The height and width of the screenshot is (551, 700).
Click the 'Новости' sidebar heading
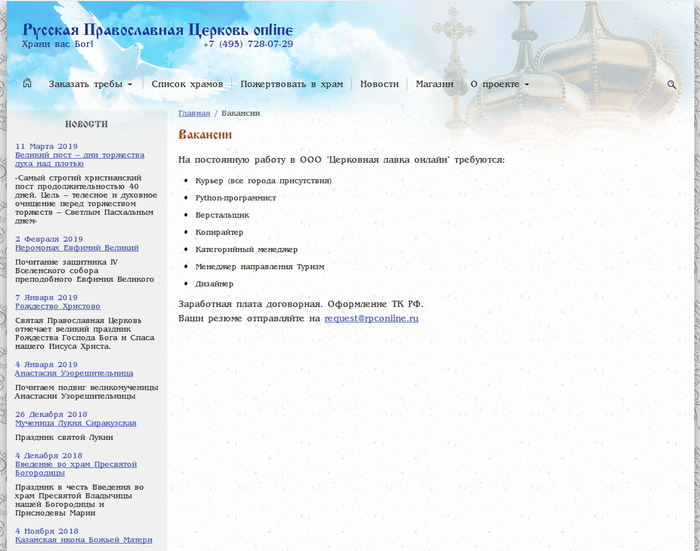[x=86, y=124]
